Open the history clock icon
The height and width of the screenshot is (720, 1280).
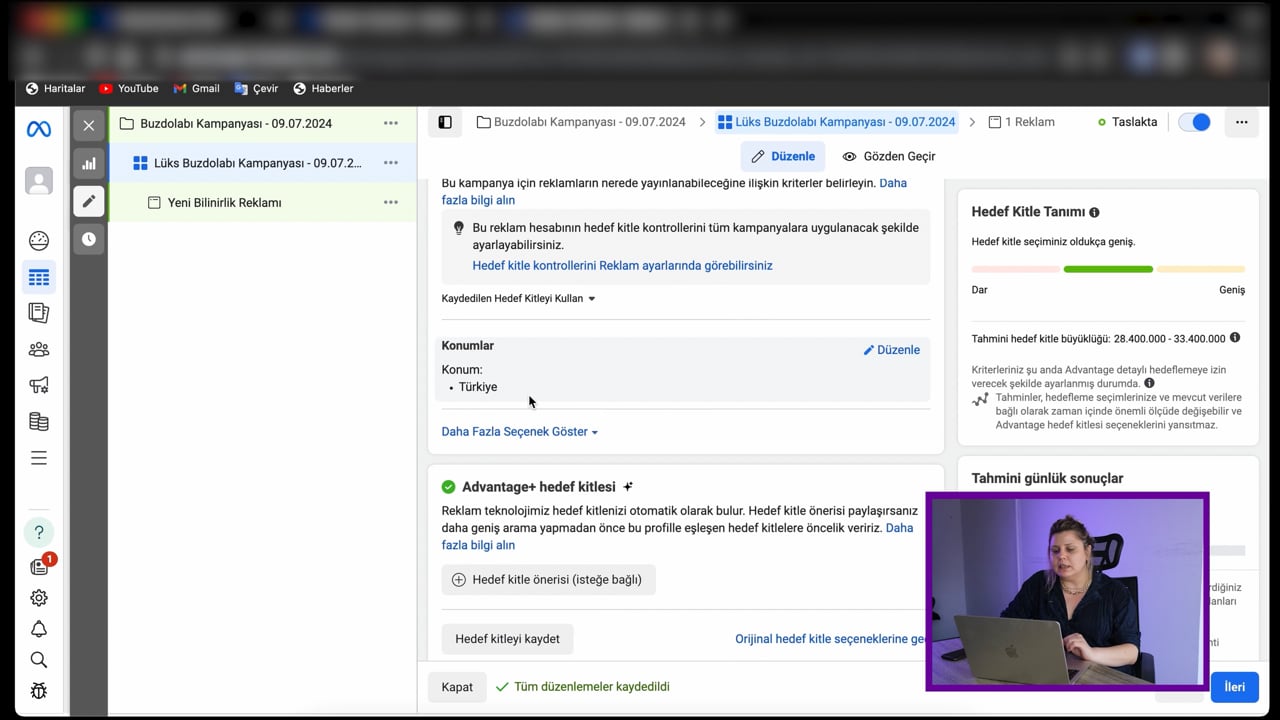click(89, 239)
